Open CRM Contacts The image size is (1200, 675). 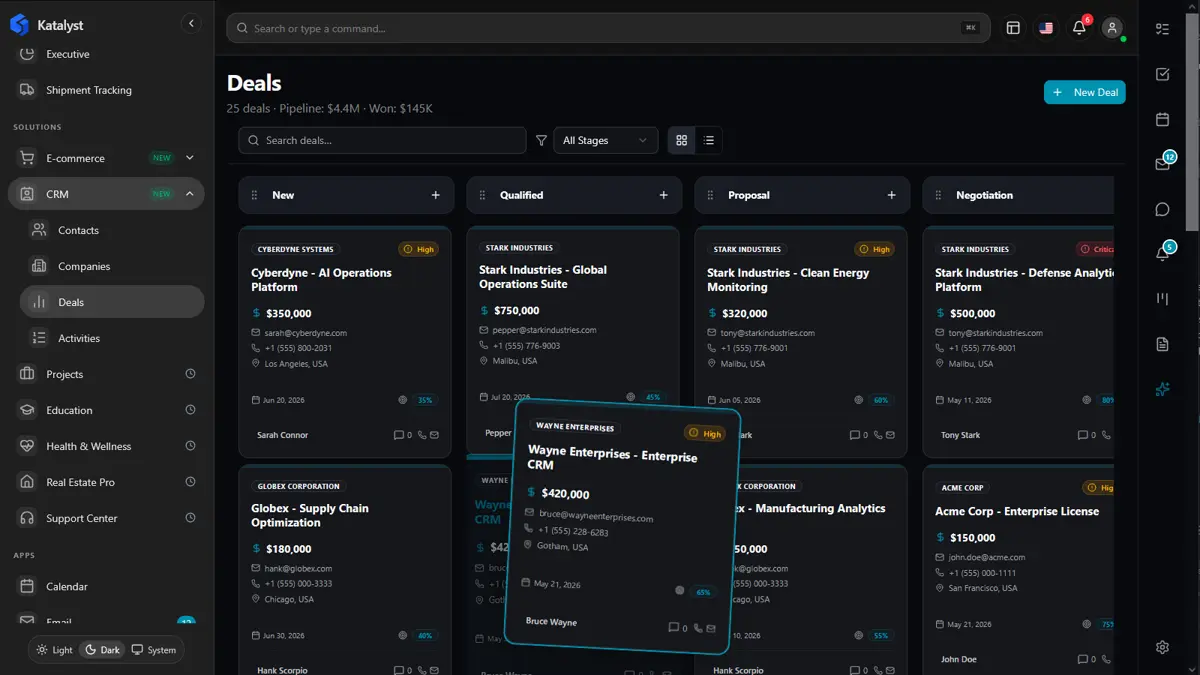click(x=112, y=230)
